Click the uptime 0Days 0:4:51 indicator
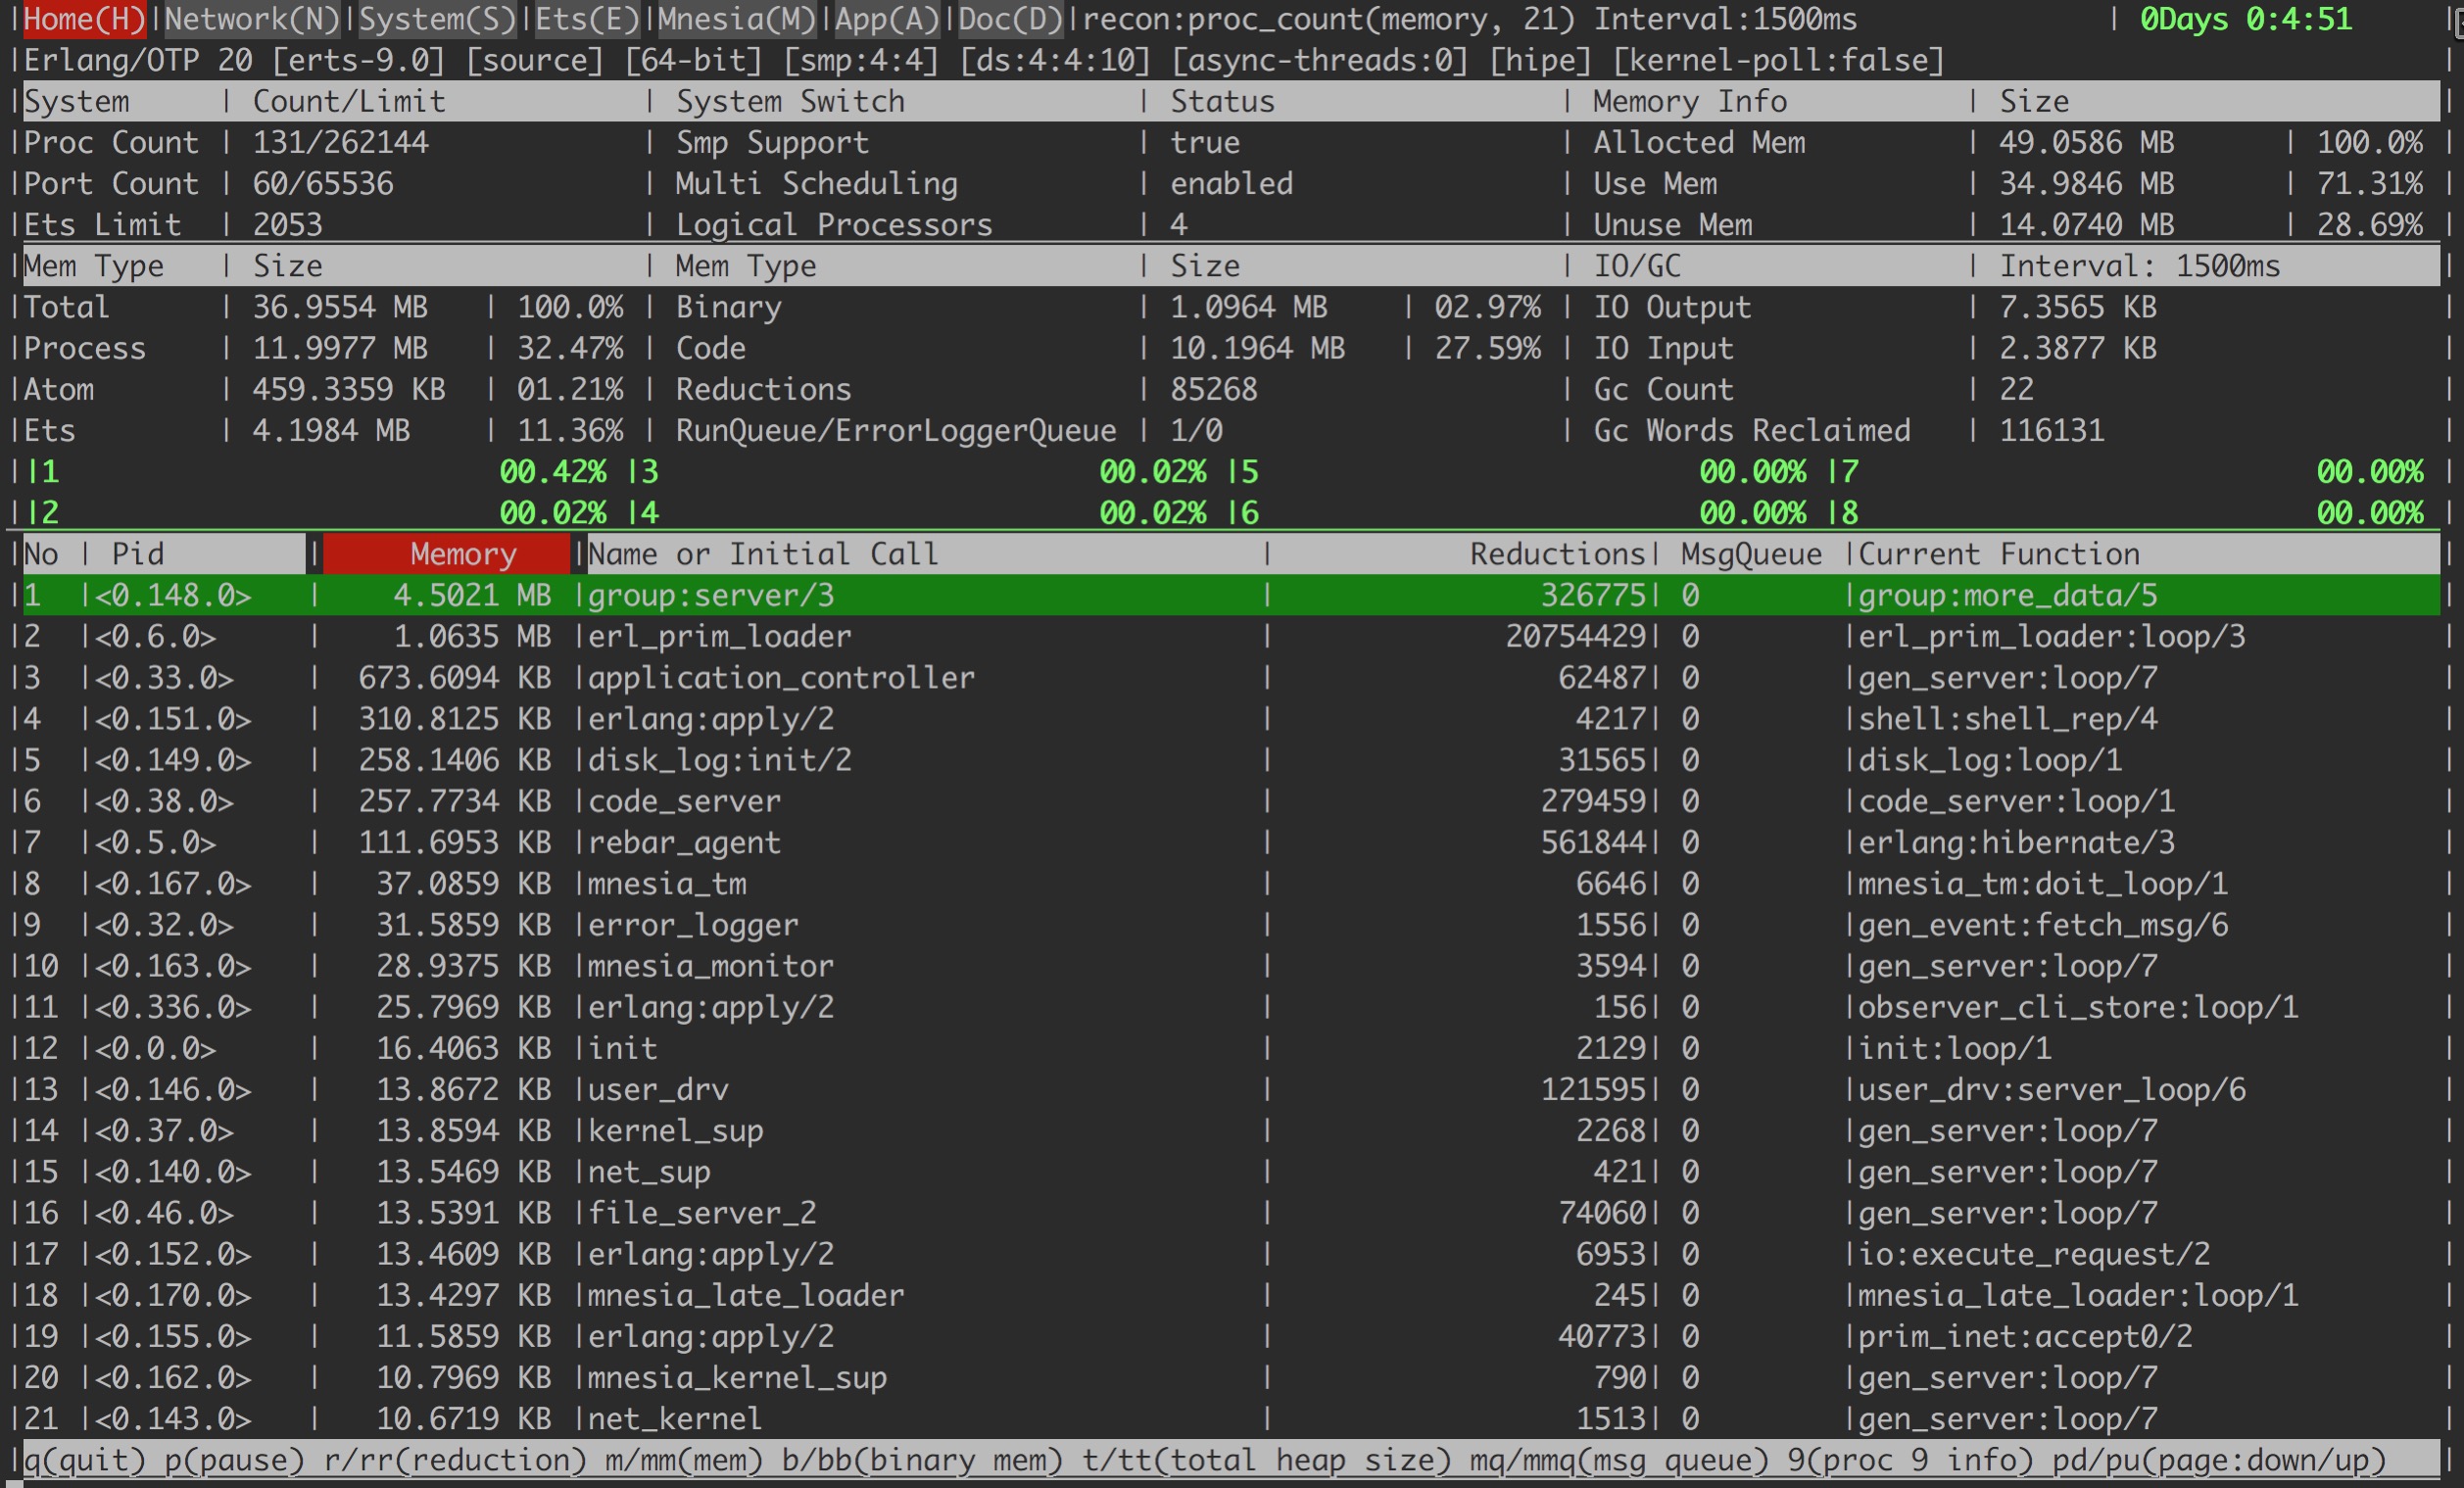 [2245, 19]
